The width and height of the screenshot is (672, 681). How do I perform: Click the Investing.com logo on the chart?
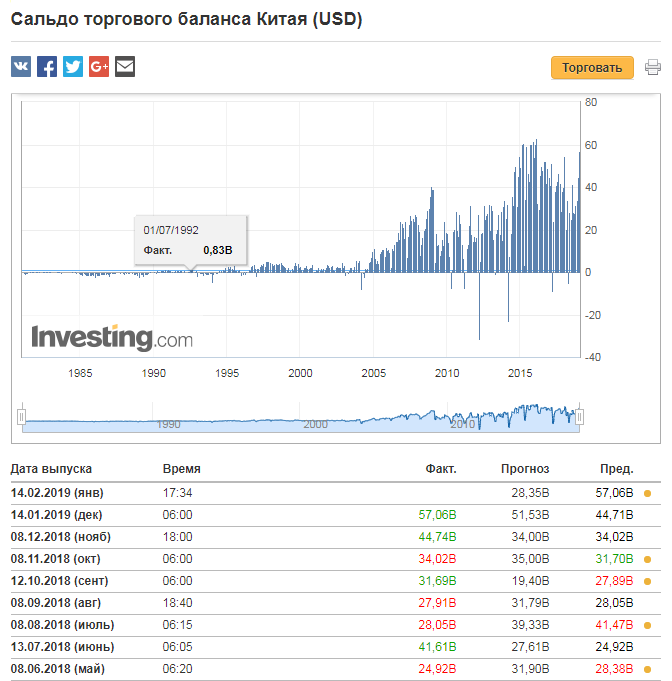[112, 337]
